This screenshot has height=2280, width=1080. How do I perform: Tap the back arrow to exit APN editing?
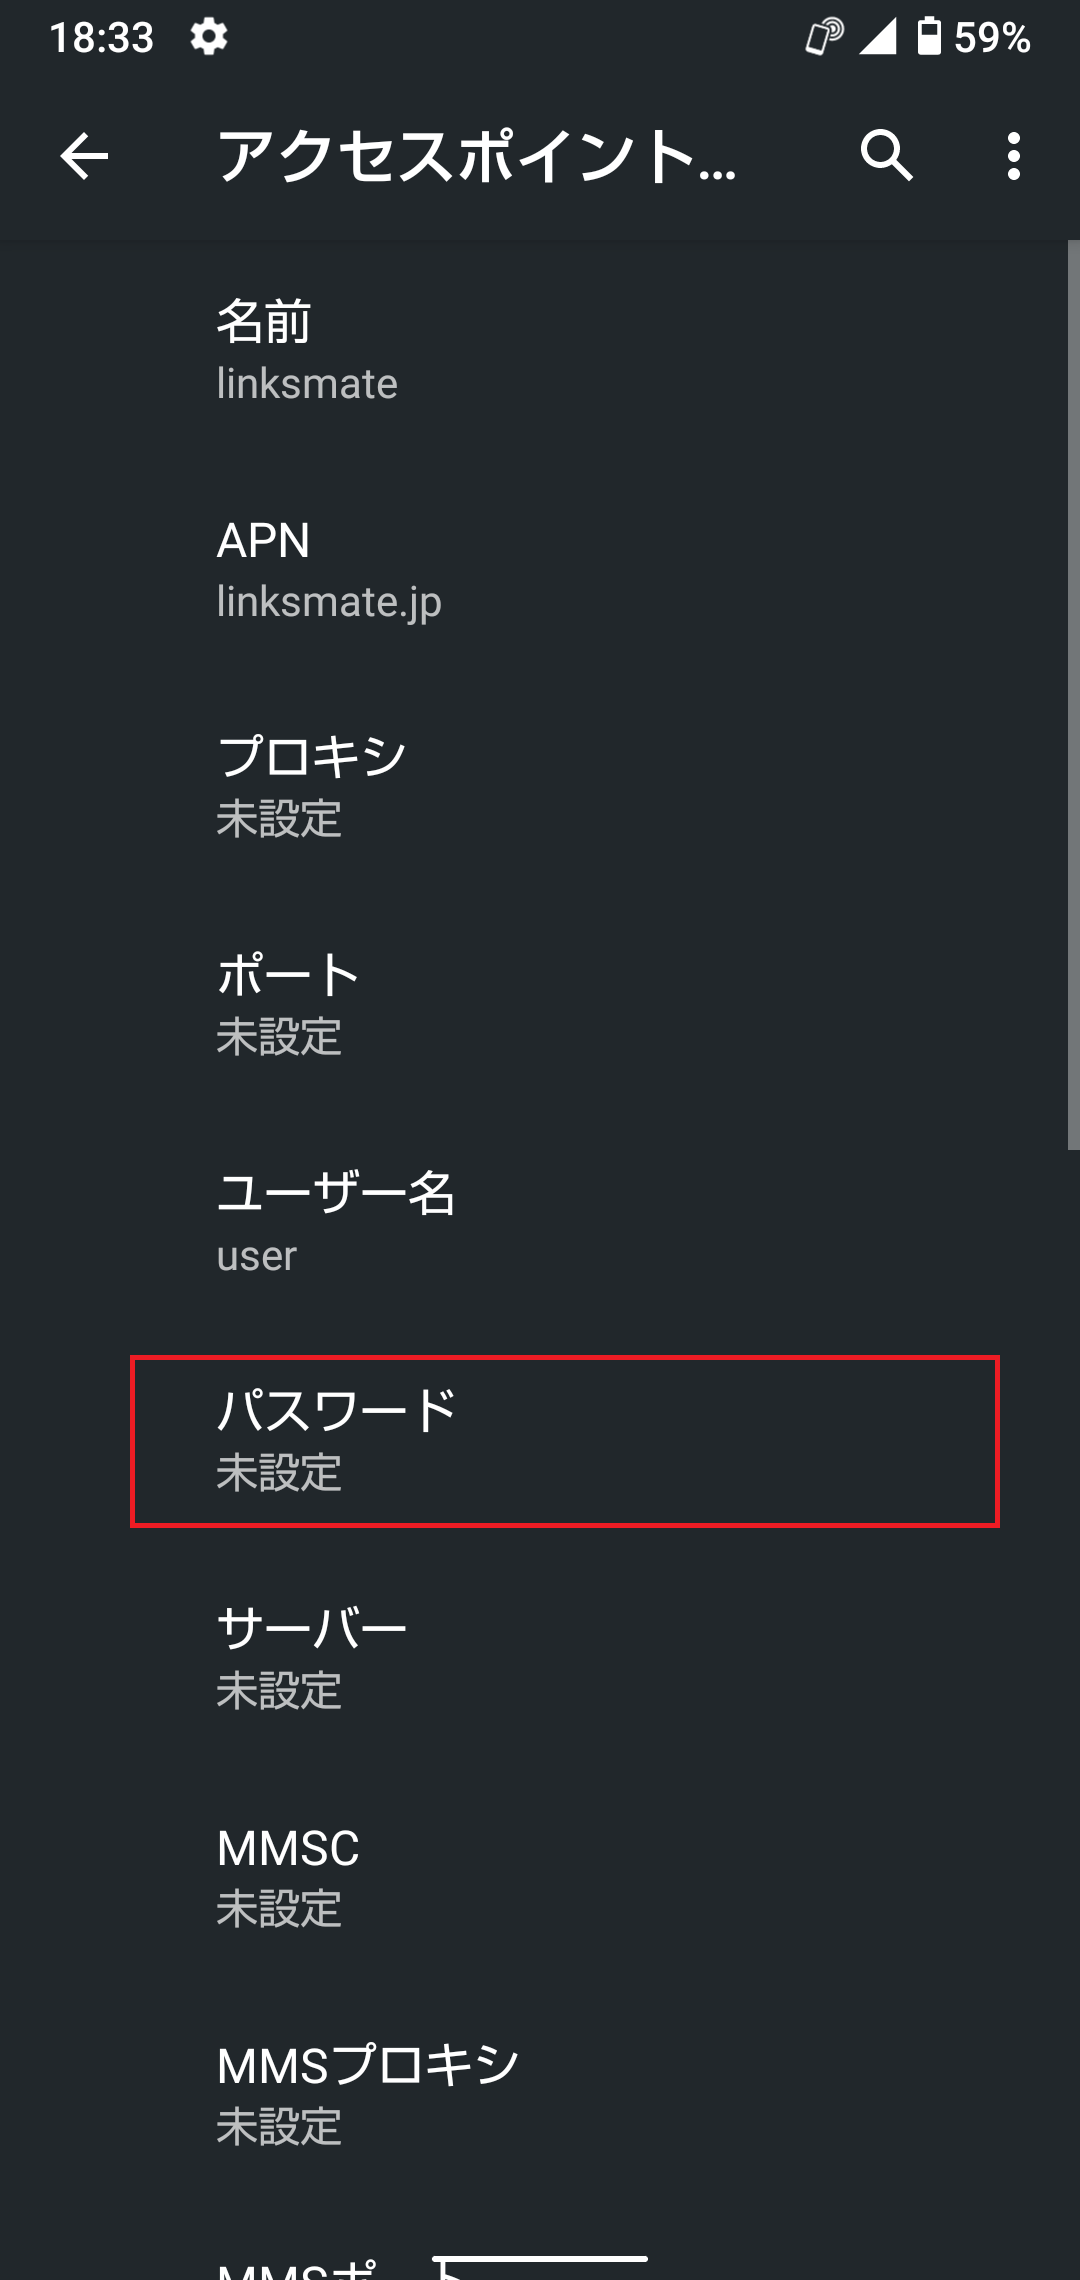[x=84, y=156]
